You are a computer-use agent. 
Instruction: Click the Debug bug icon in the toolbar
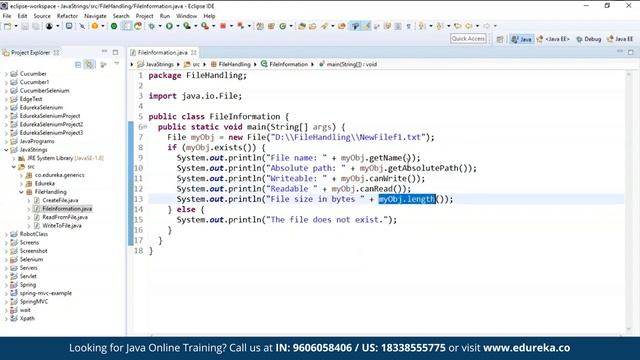(x=151, y=26)
